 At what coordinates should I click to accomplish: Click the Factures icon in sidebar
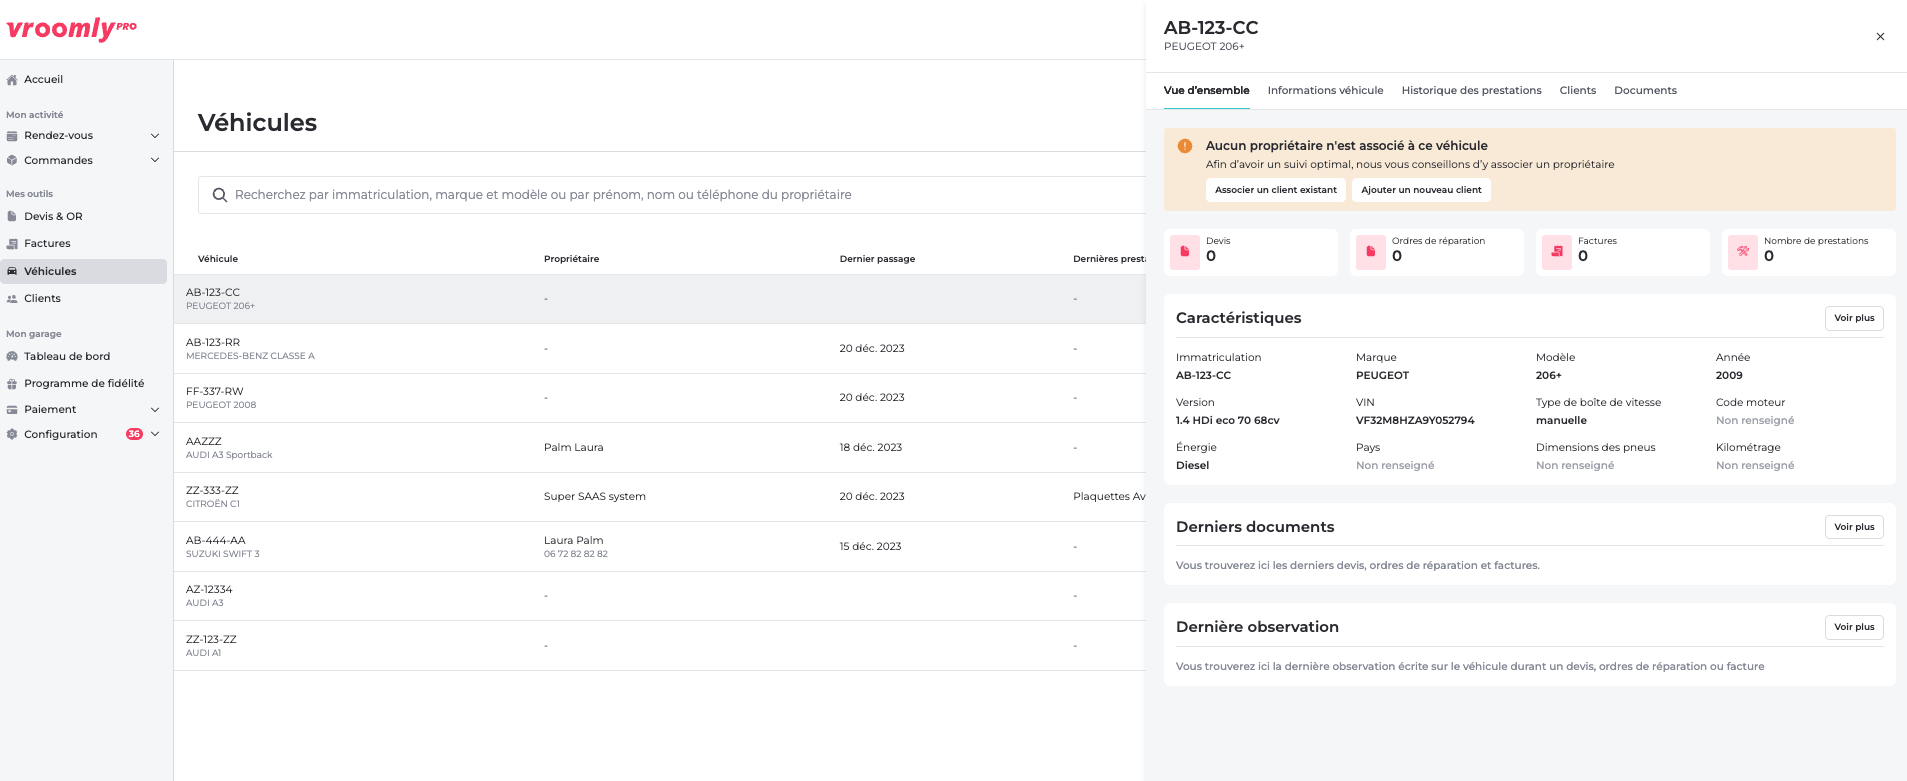[x=12, y=244]
